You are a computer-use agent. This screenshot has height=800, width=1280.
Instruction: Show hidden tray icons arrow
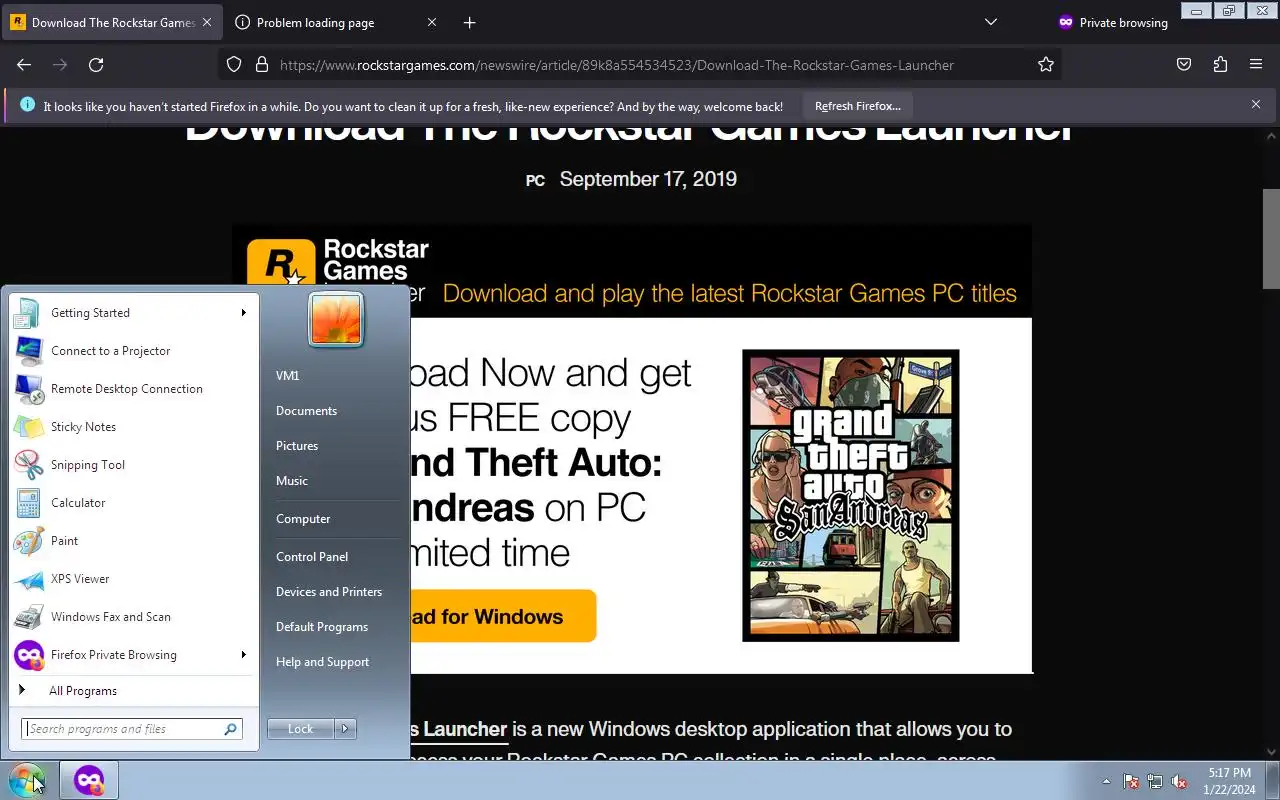tap(1106, 781)
